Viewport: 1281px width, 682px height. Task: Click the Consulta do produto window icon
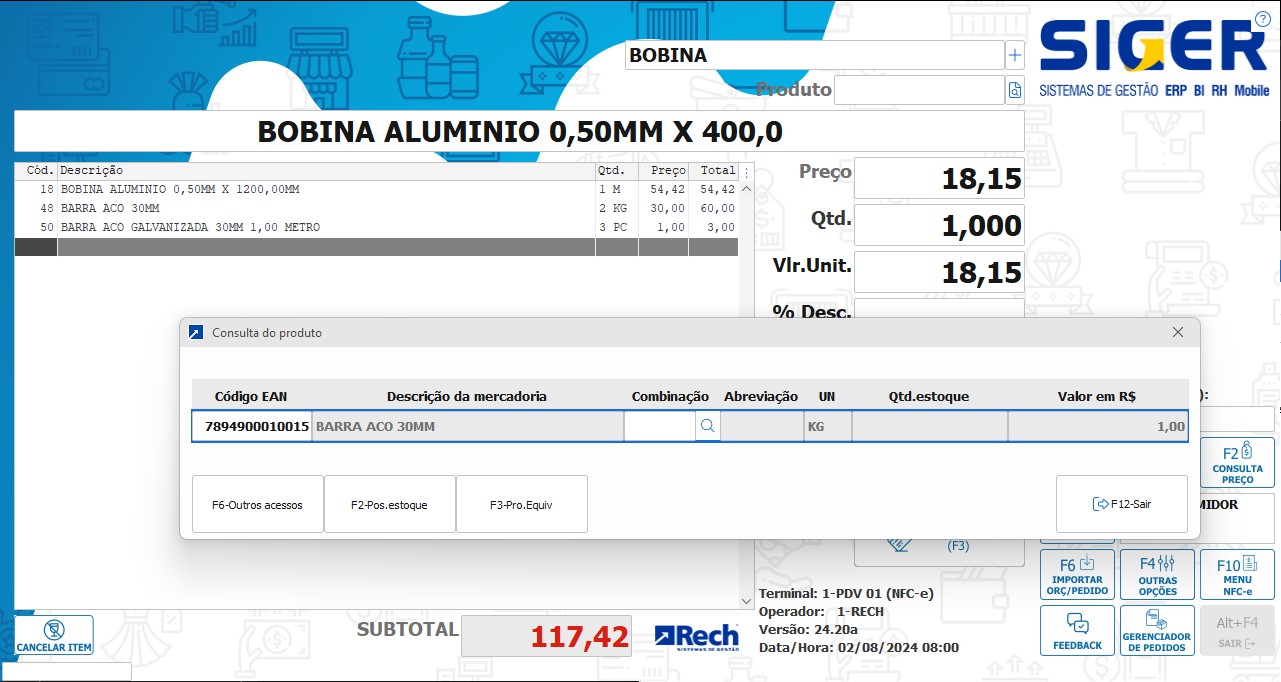point(195,332)
